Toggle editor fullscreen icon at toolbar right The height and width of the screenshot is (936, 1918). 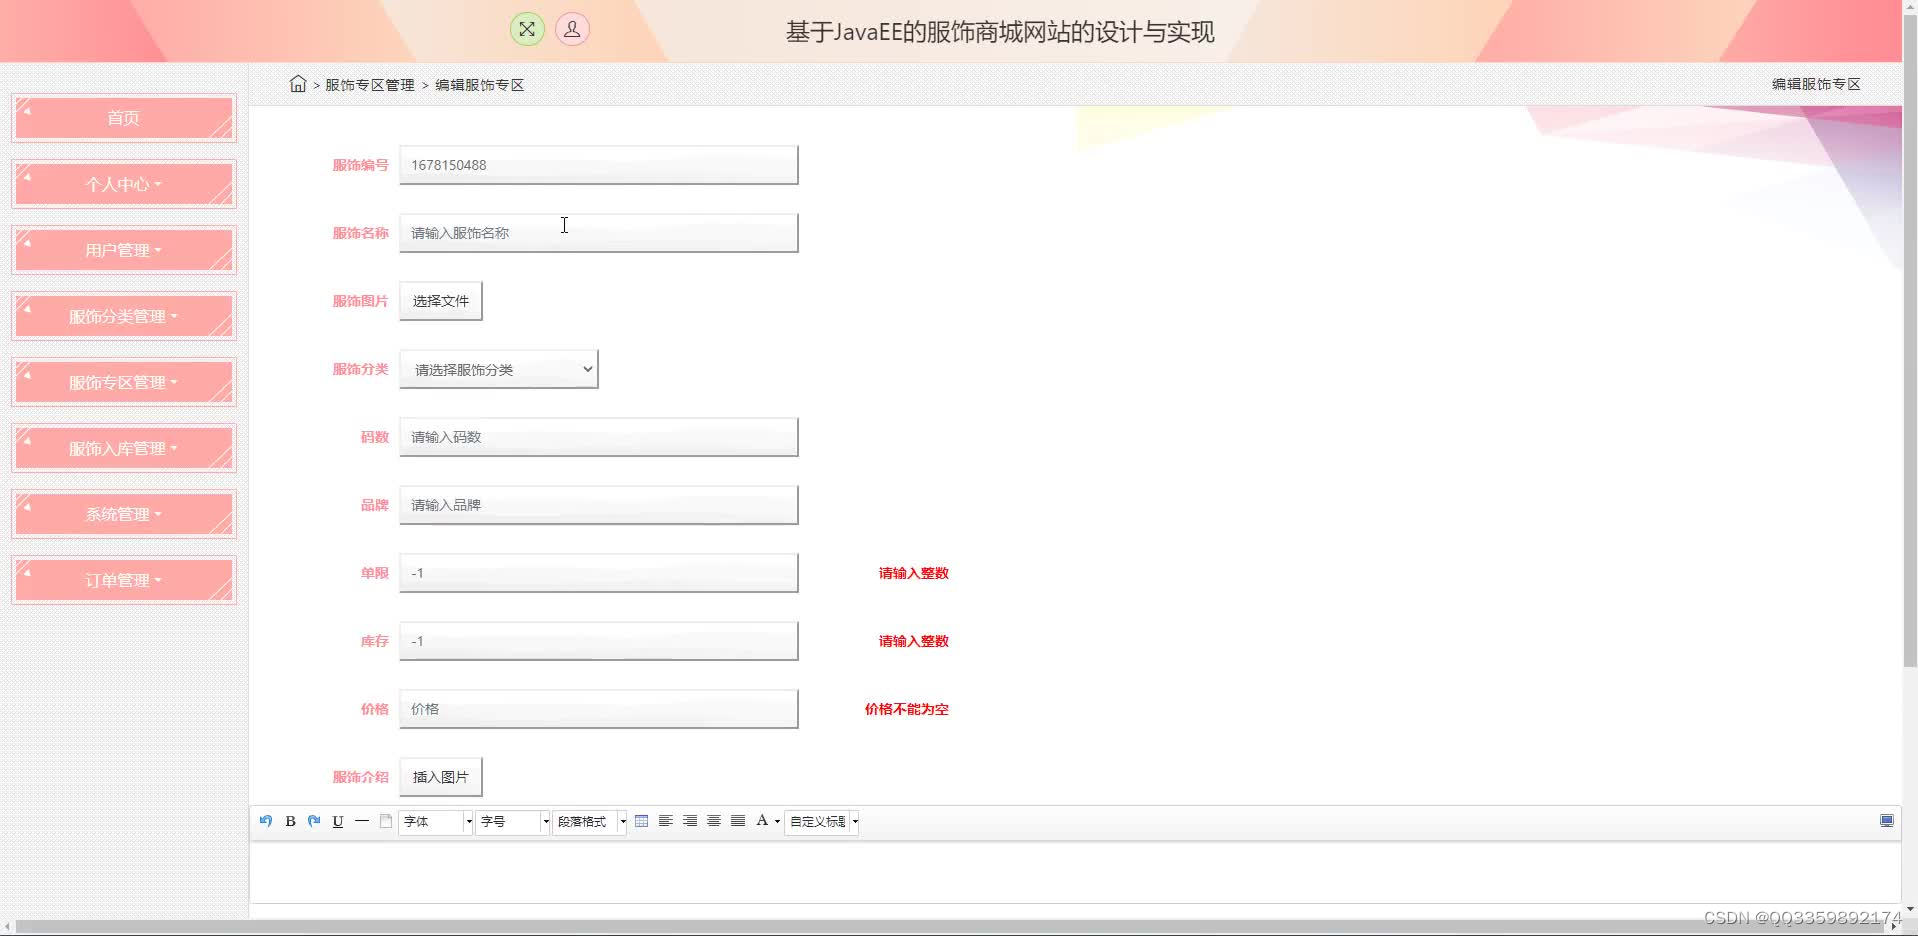point(1887,821)
